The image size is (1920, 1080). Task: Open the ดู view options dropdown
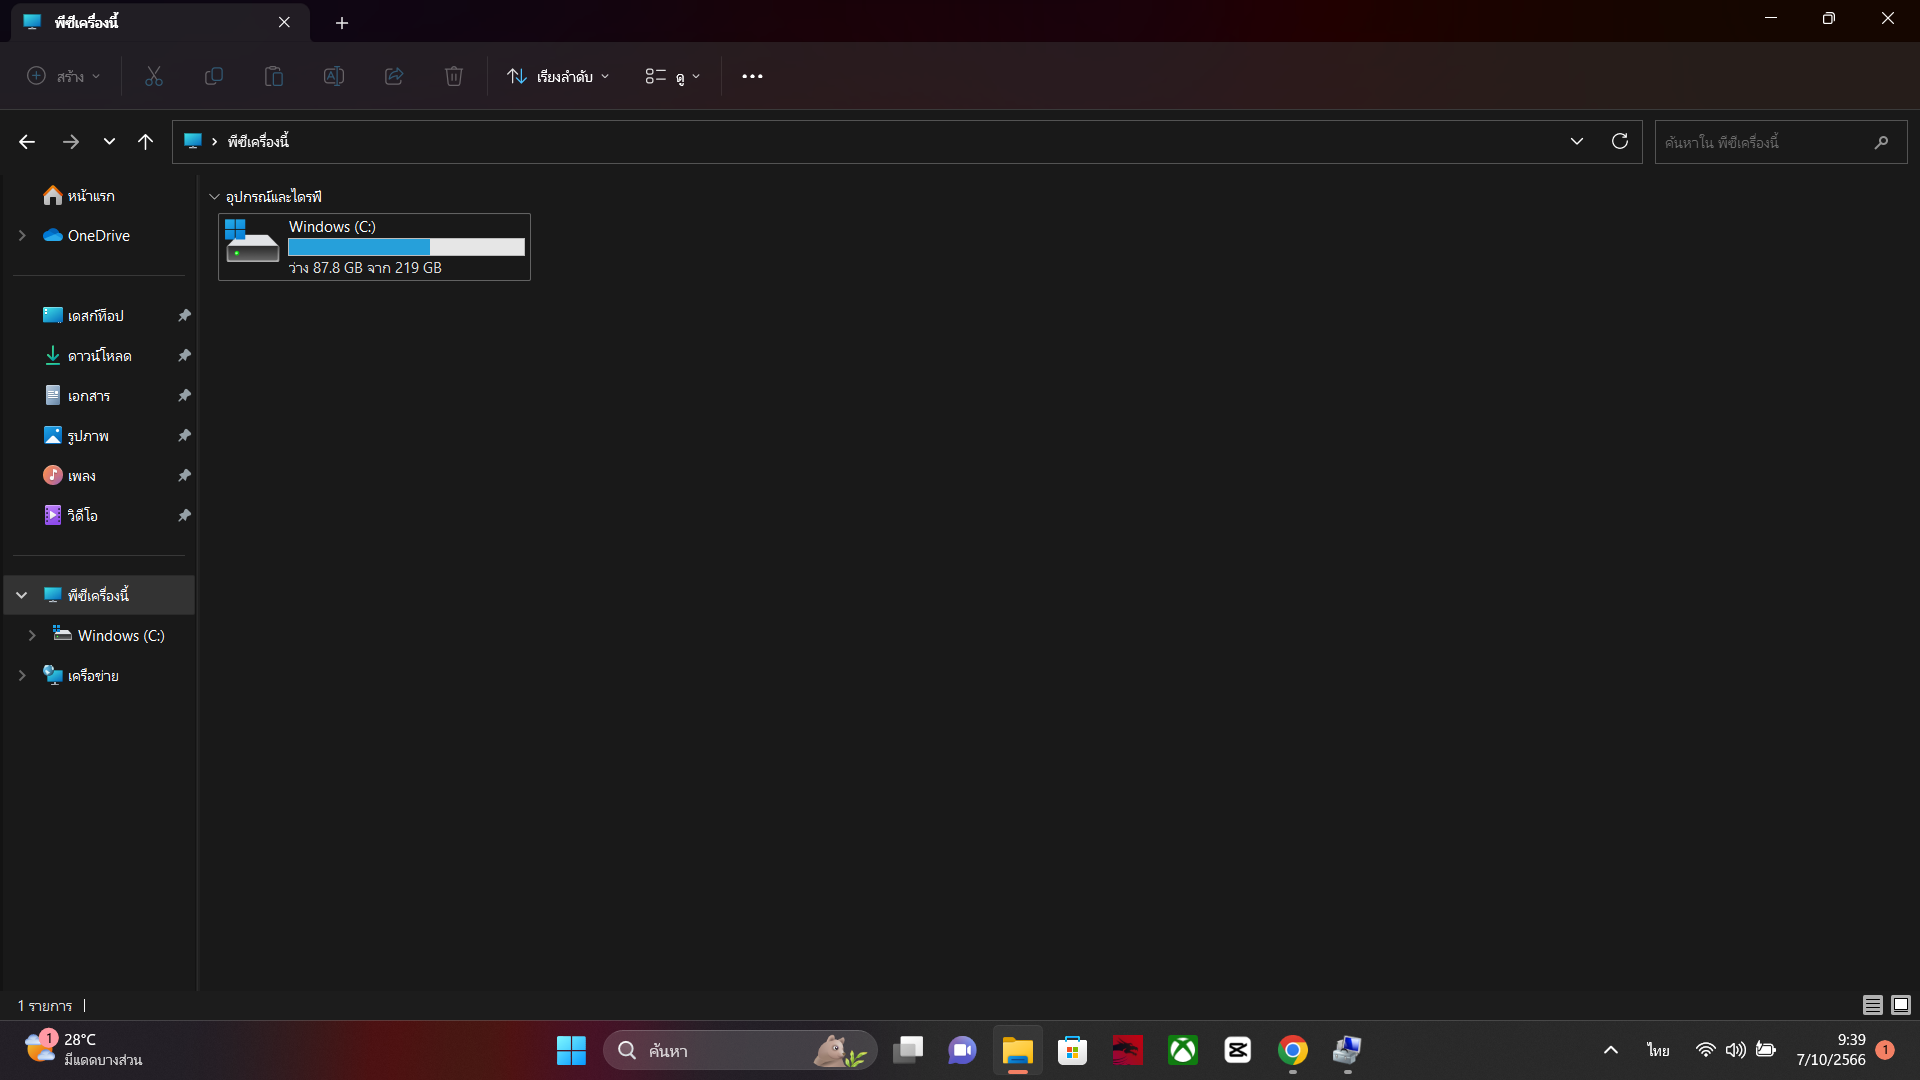point(673,77)
